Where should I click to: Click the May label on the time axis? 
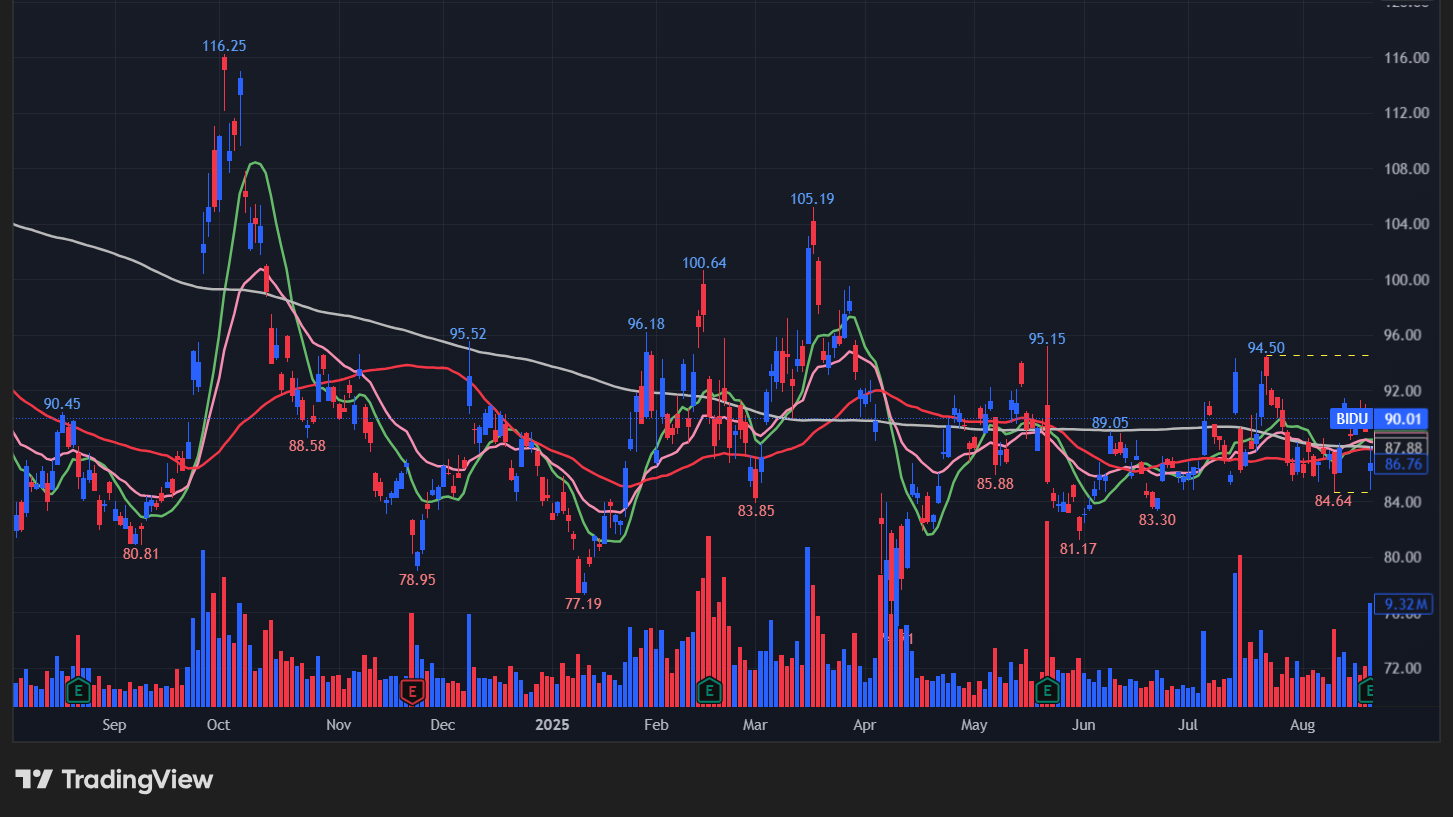click(974, 725)
